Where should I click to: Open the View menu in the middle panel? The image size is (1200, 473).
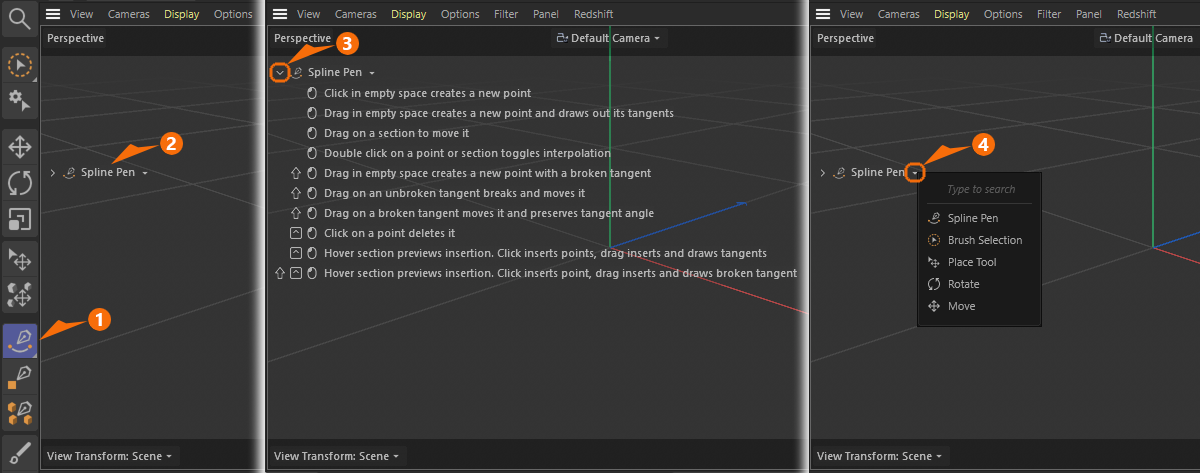(309, 14)
